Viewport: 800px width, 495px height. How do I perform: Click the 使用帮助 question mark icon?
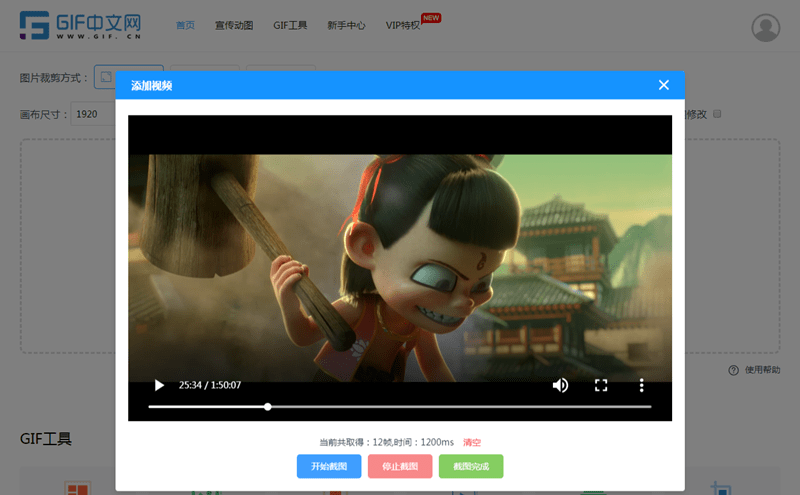coord(733,370)
